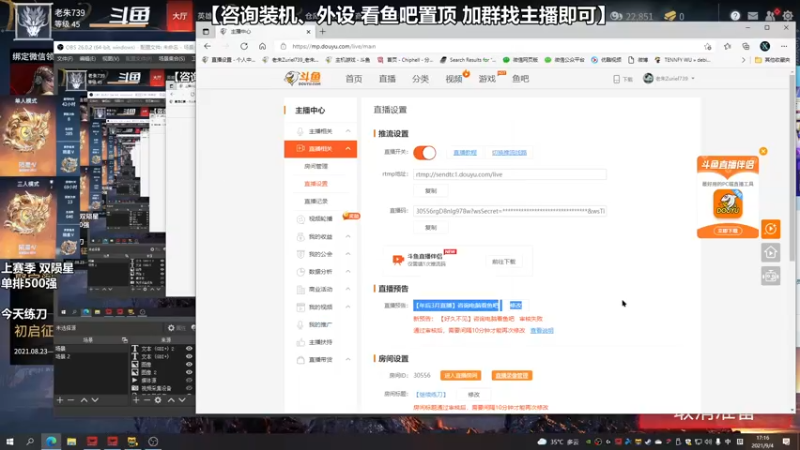Open the 直播 nav item
Screen dimensions: 800x450
point(387,79)
